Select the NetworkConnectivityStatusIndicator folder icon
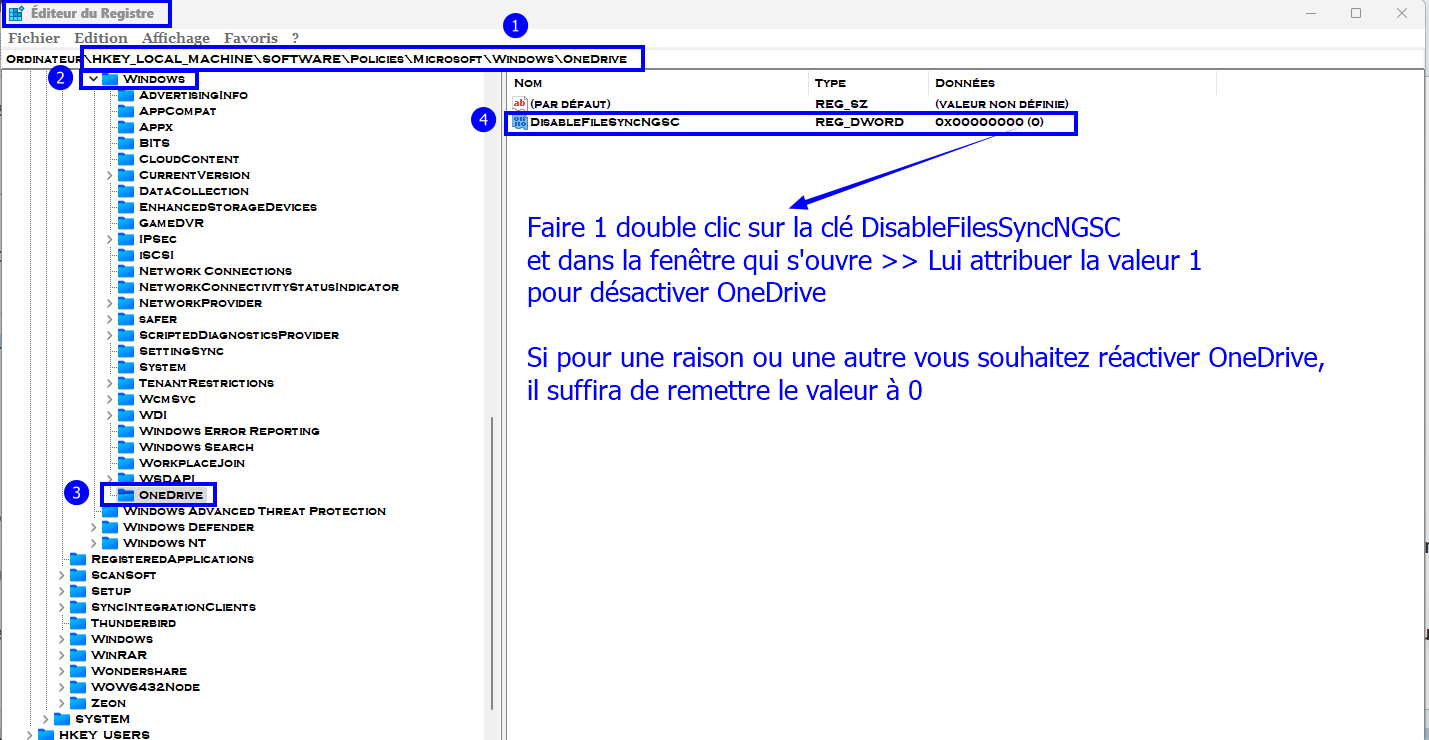Image resolution: width=1429 pixels, height=740 pixels. click(126, 287)
